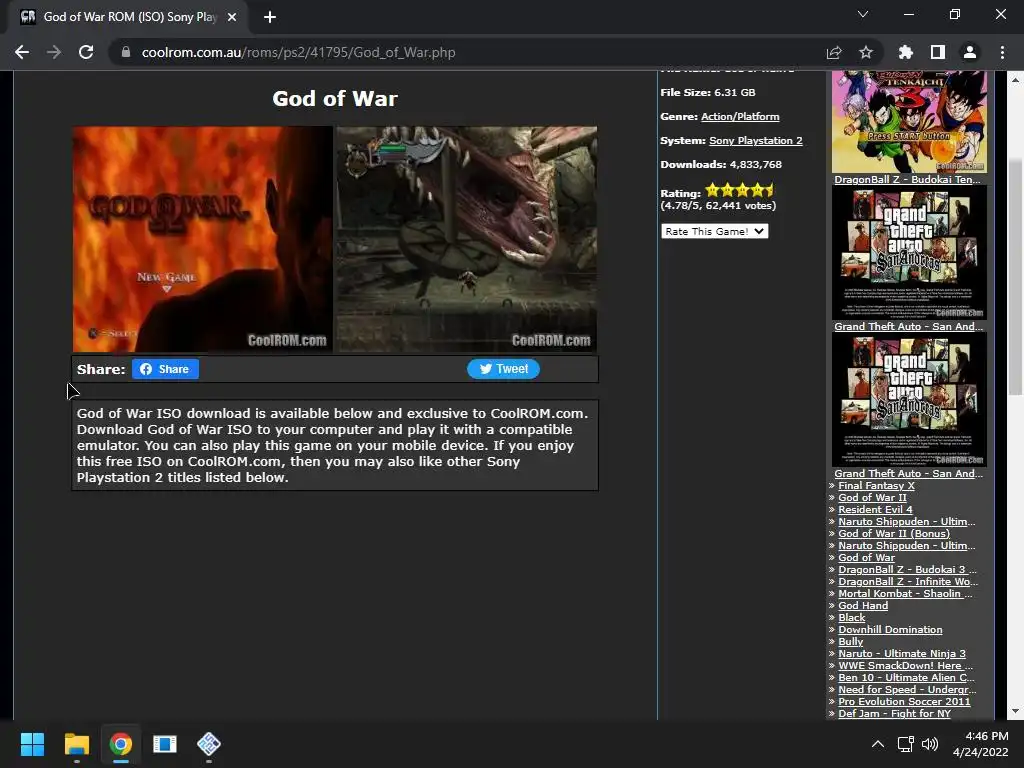The image size is (1024, 768).
Task: Open Ben 10 - Ultimate Alien link
Action: tap(906, 678)
